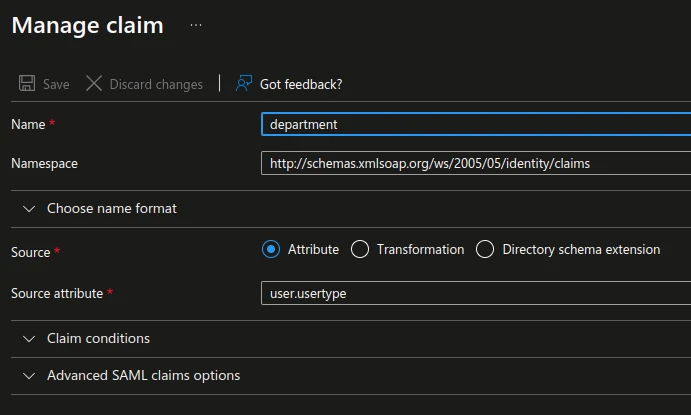Click the Namespace URL input field
The image size is (691, 415).
[476, 163]
